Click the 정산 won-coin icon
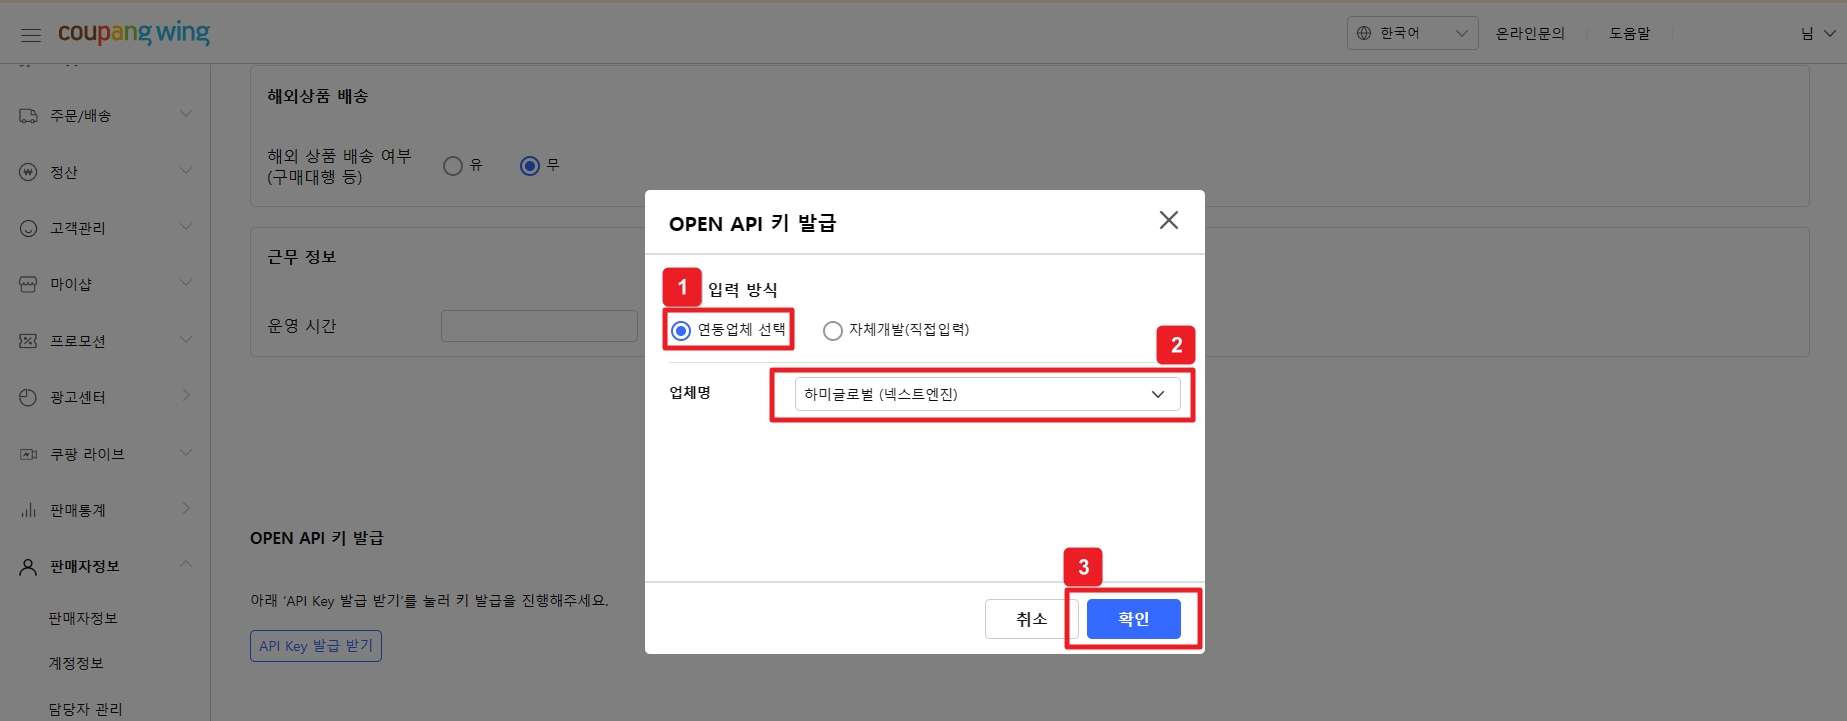Viewport: 1847px width, 721px height. point(28,172)
